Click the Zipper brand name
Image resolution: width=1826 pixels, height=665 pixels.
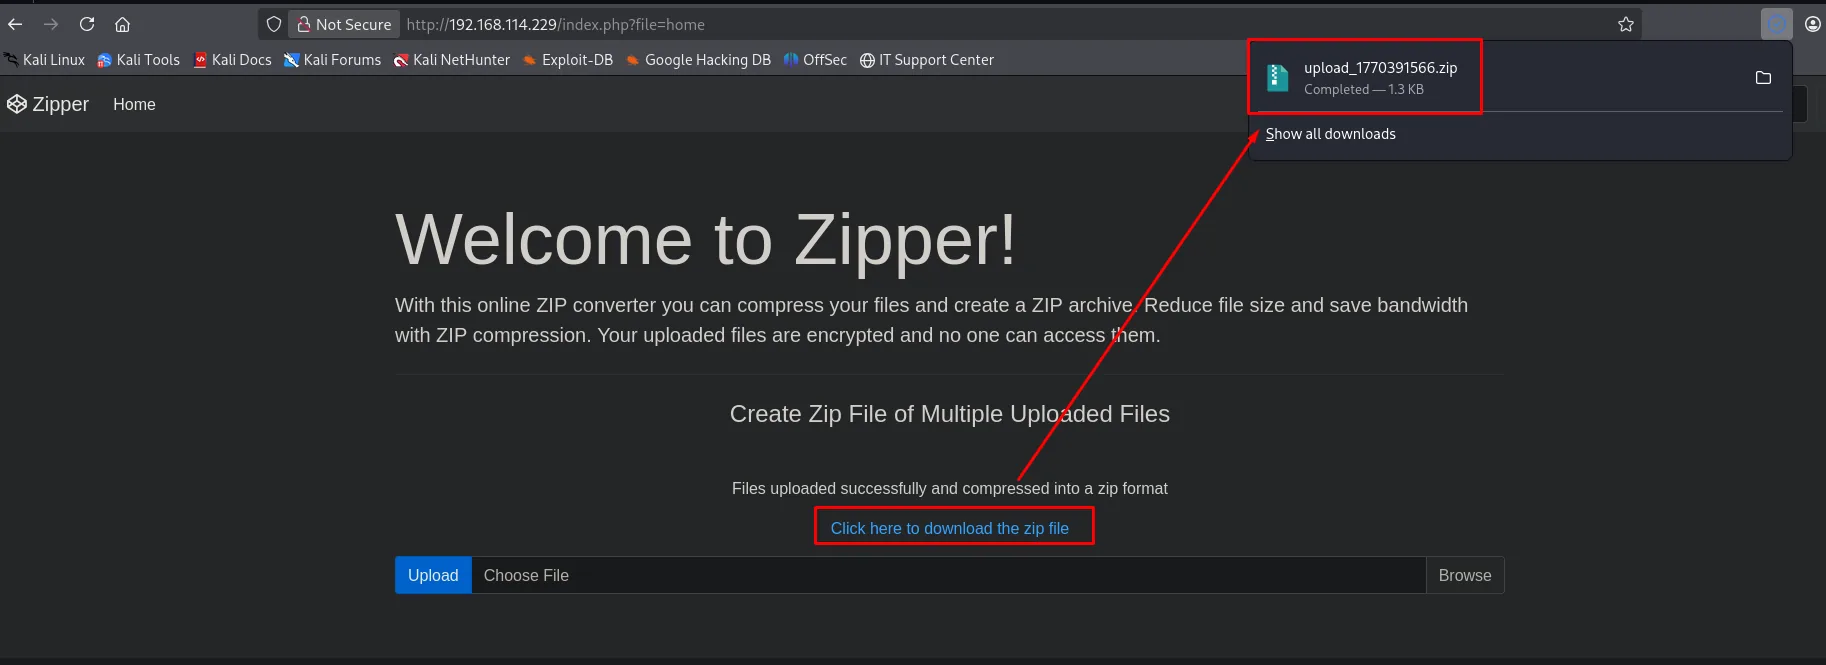point(61,104)
